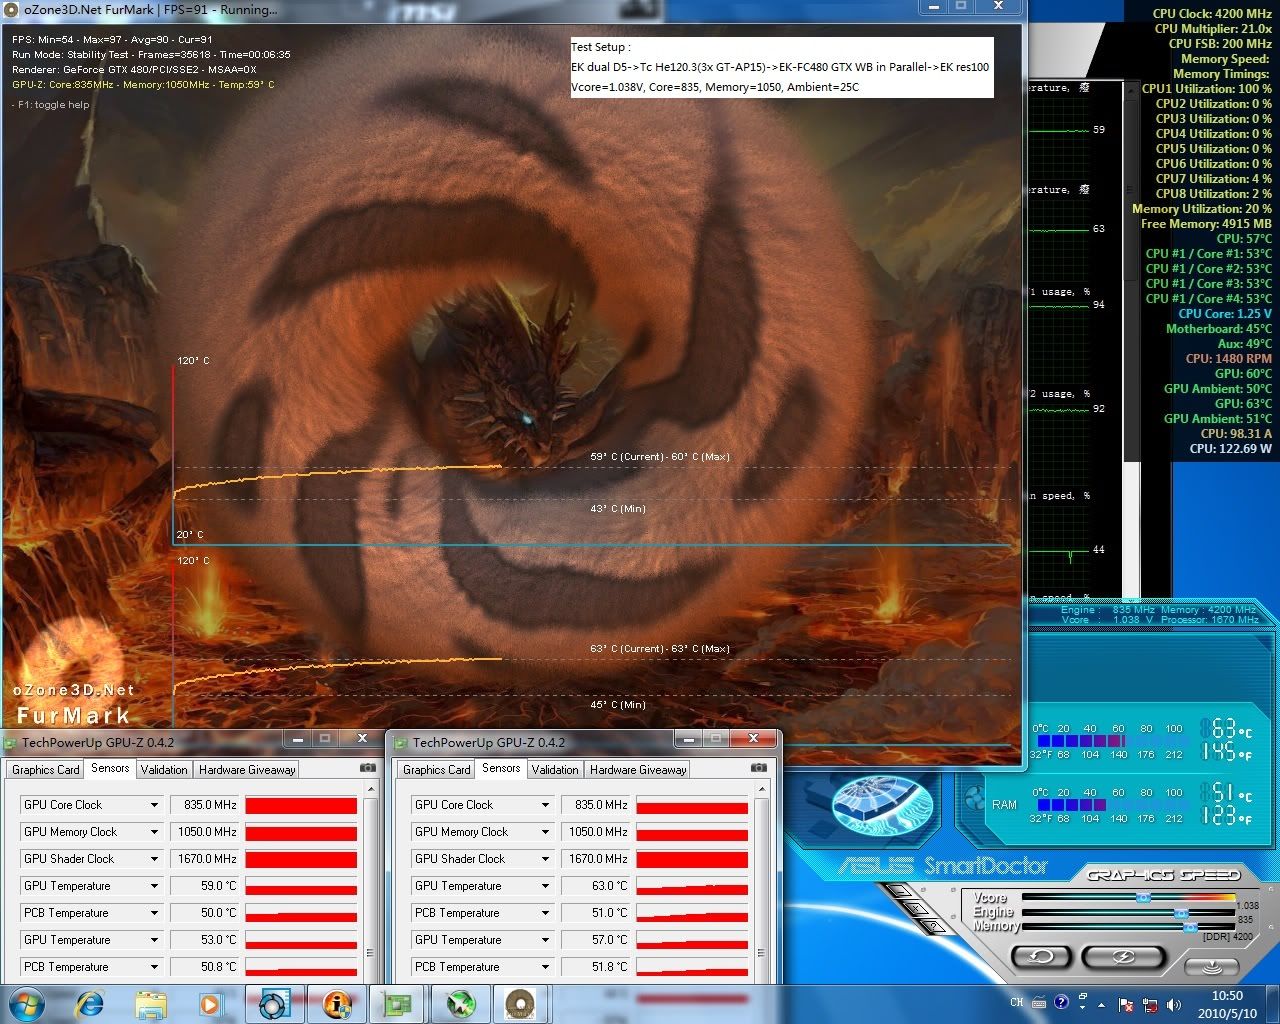Viewport: 1280px width, 1024px height.
Task: Open dropdown of right GPU-Z 51.8 °C PCB Temperature row
Action: point(545,967)
